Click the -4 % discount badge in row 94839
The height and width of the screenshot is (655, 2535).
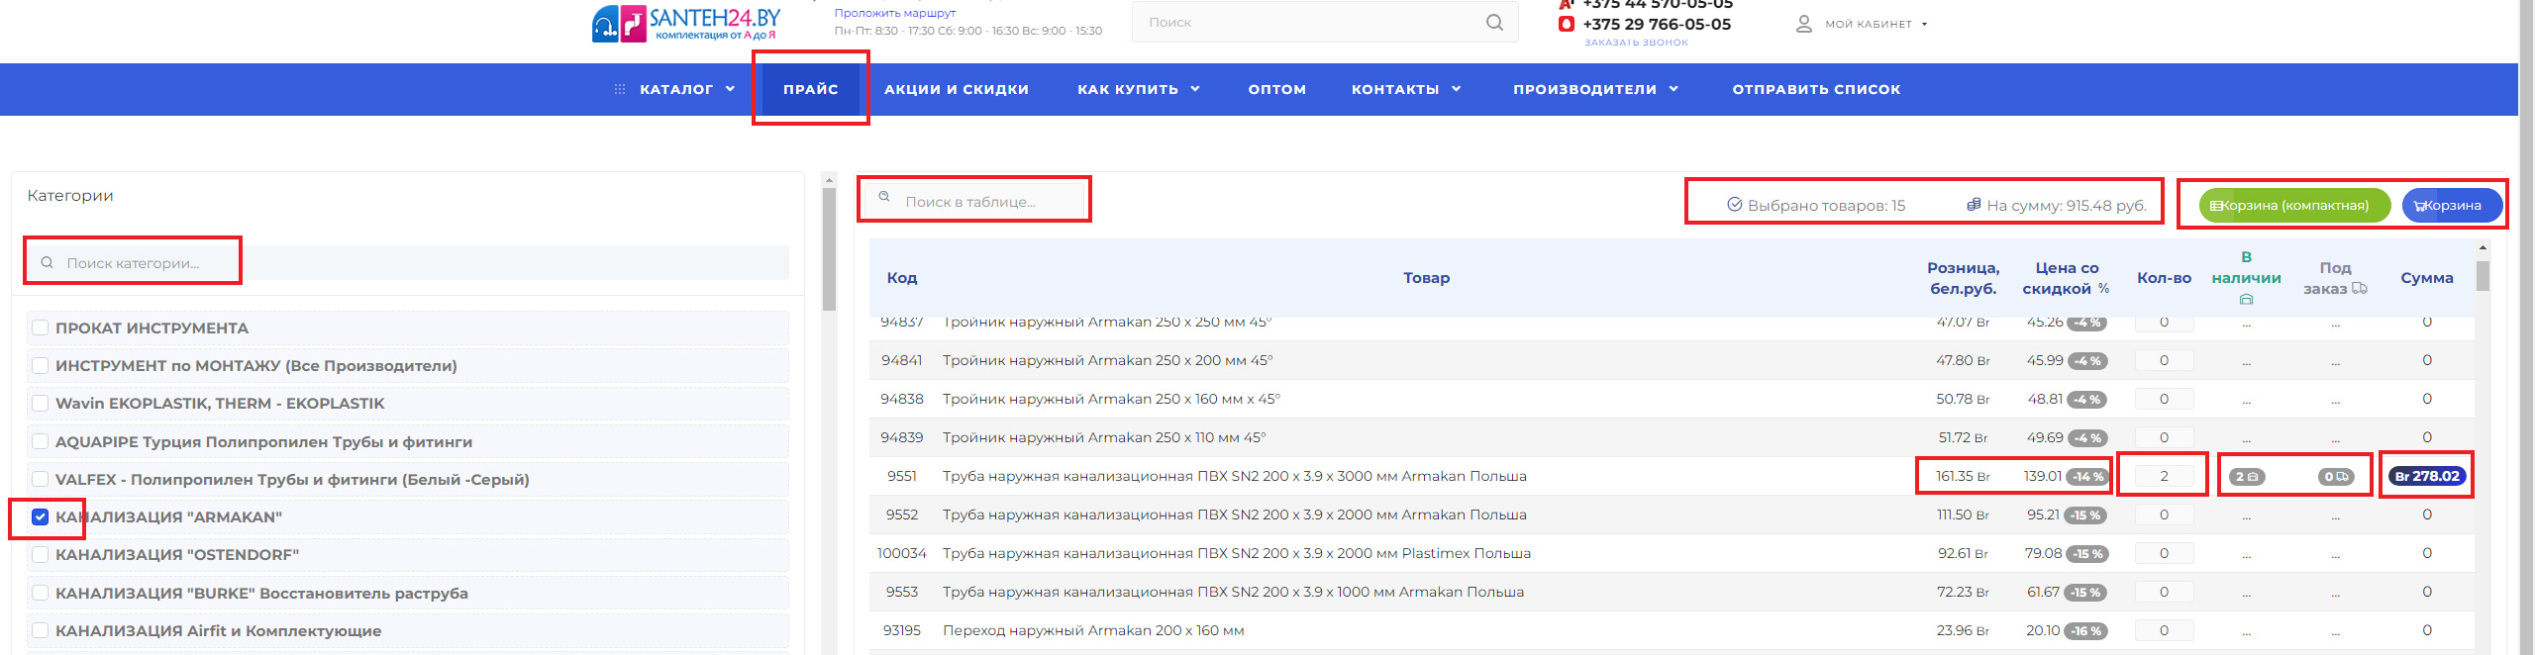coord(2087,438)
